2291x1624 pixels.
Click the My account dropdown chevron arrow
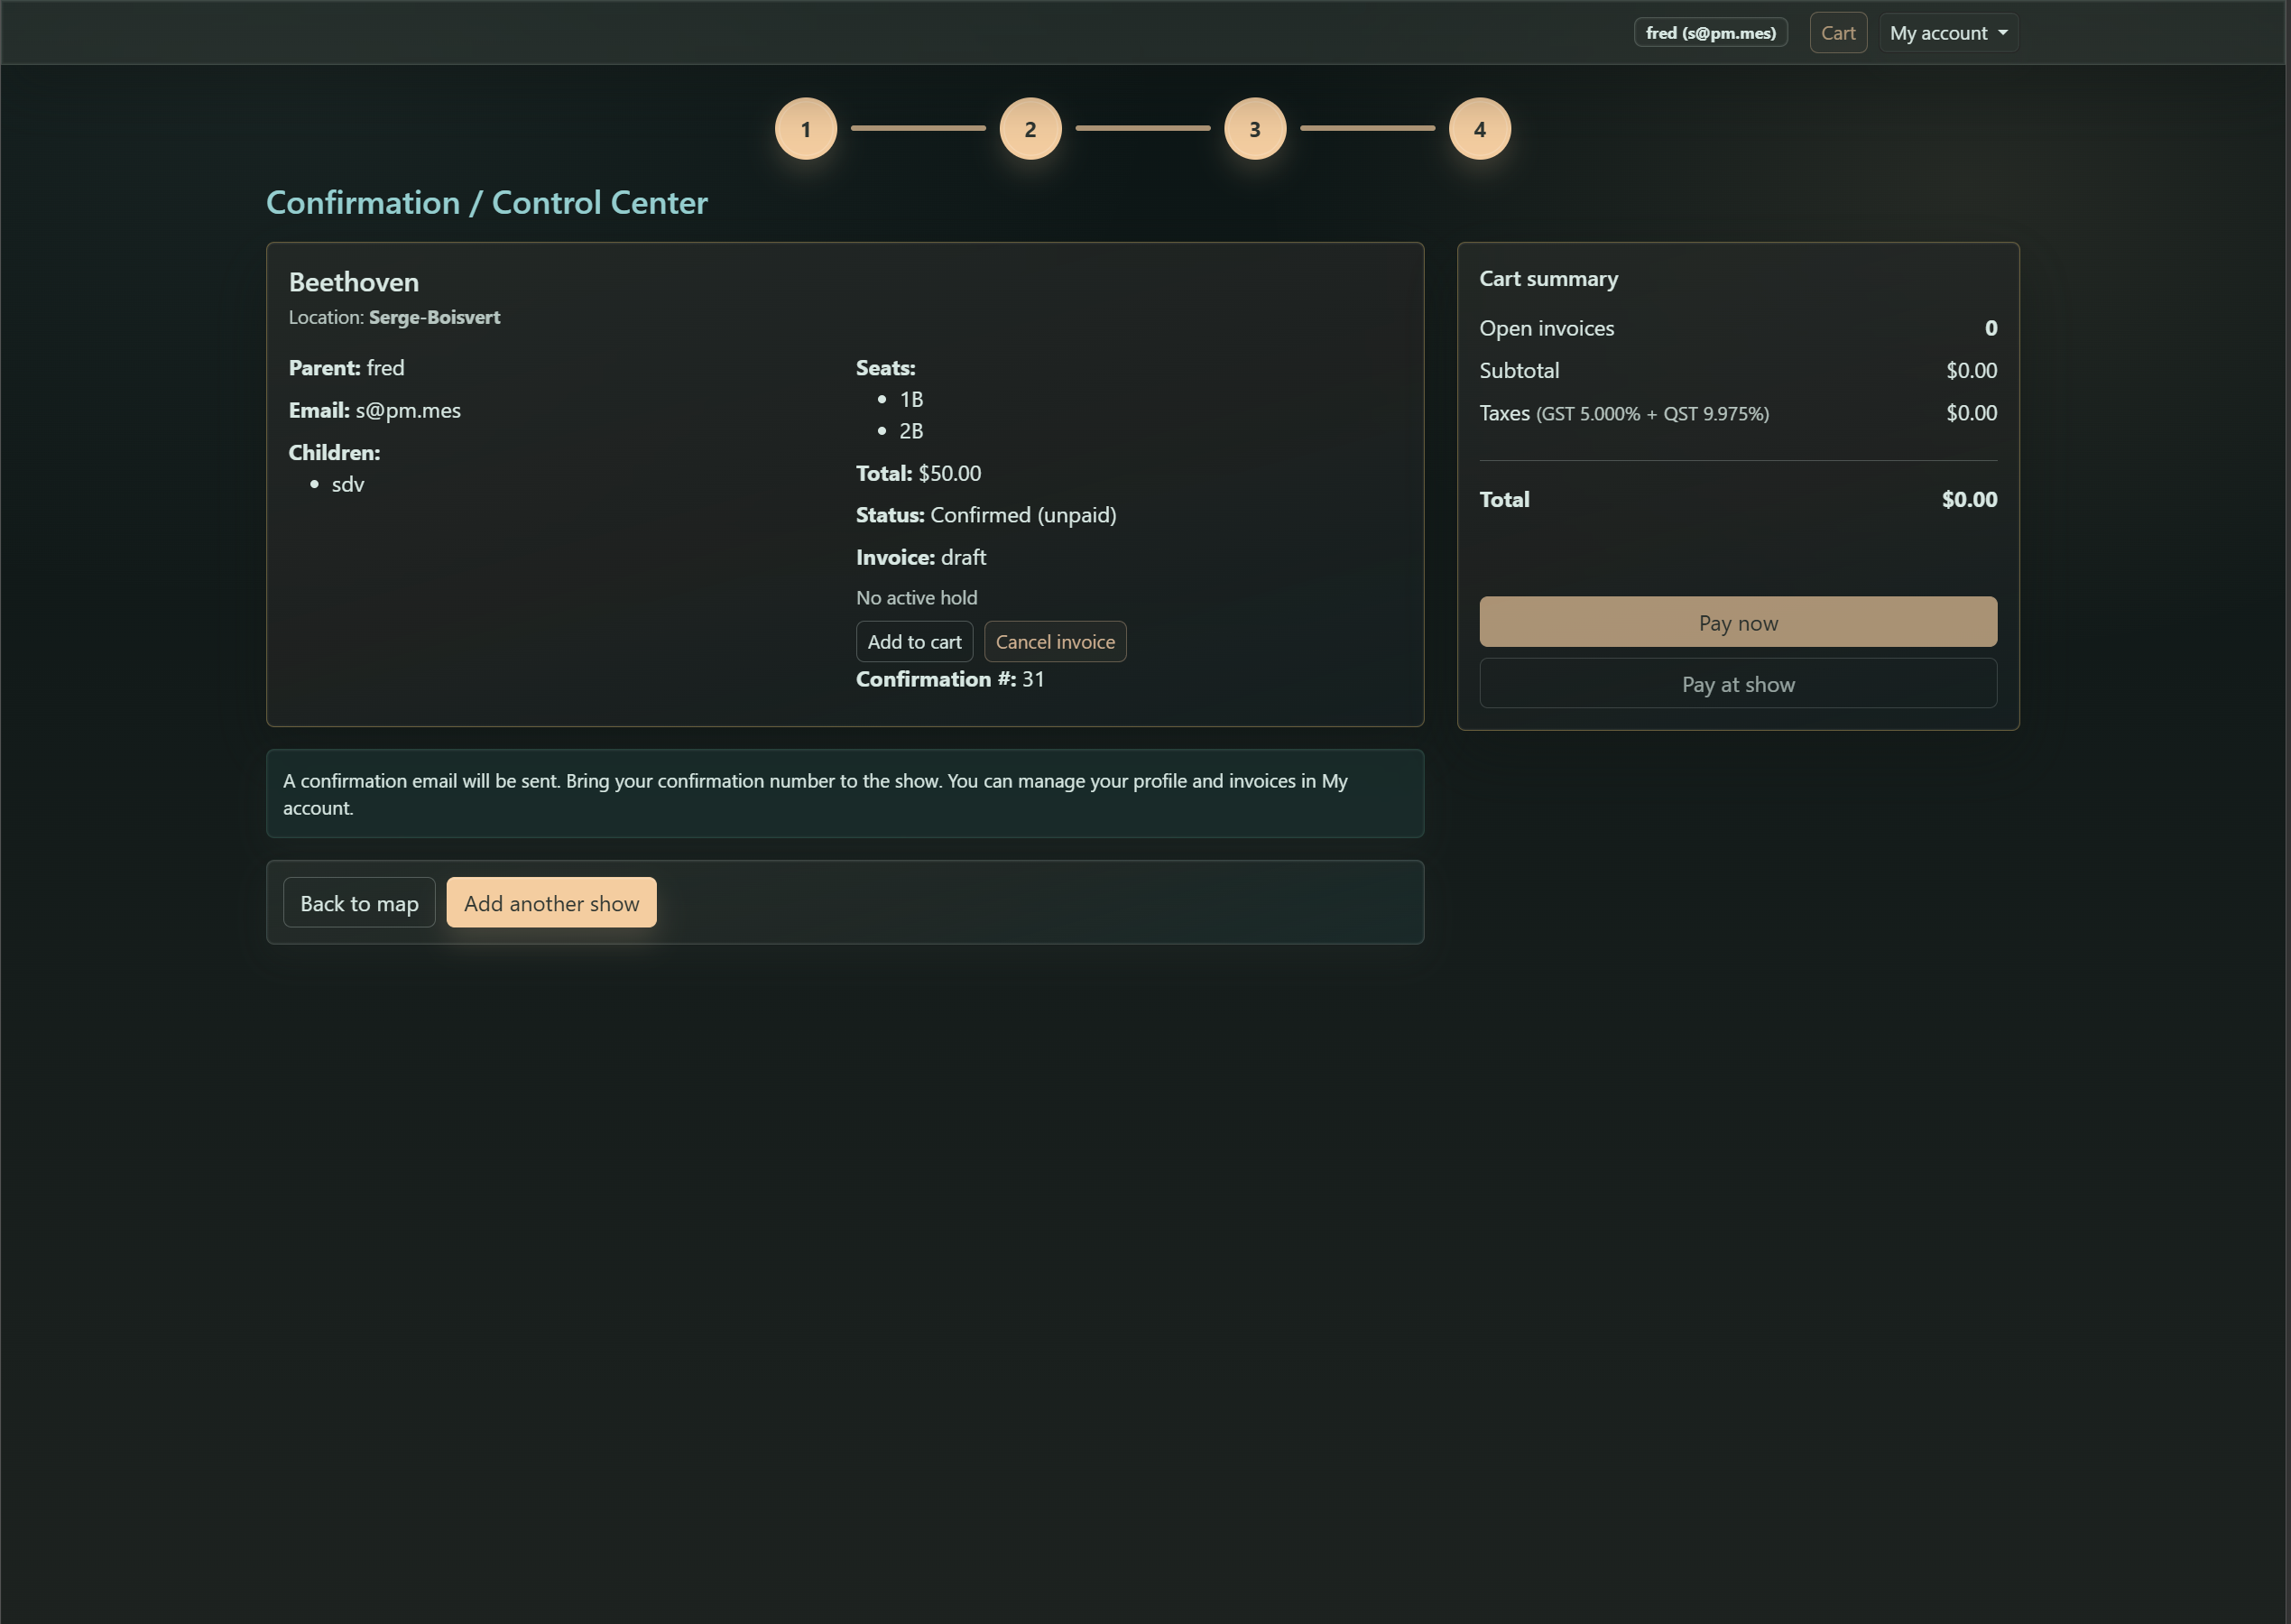[x=2003, y=32]
